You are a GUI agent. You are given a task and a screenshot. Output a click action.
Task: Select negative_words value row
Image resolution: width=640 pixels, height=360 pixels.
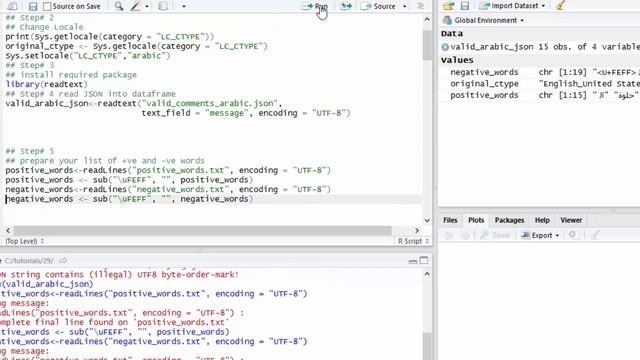point(540,72)
